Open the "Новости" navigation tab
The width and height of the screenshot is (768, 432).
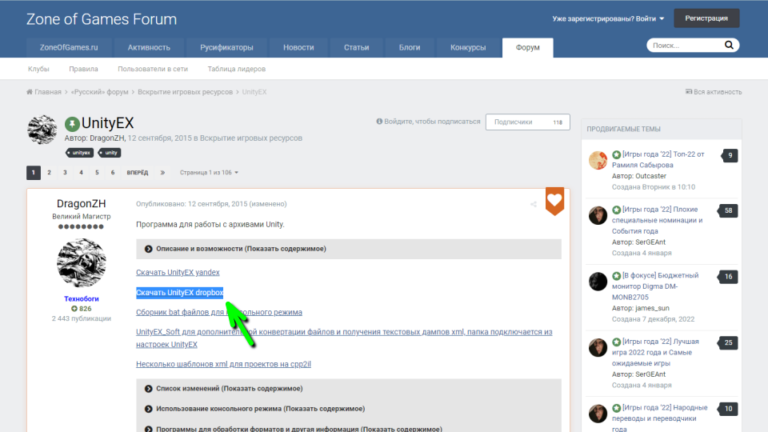[x=298, y=47]
